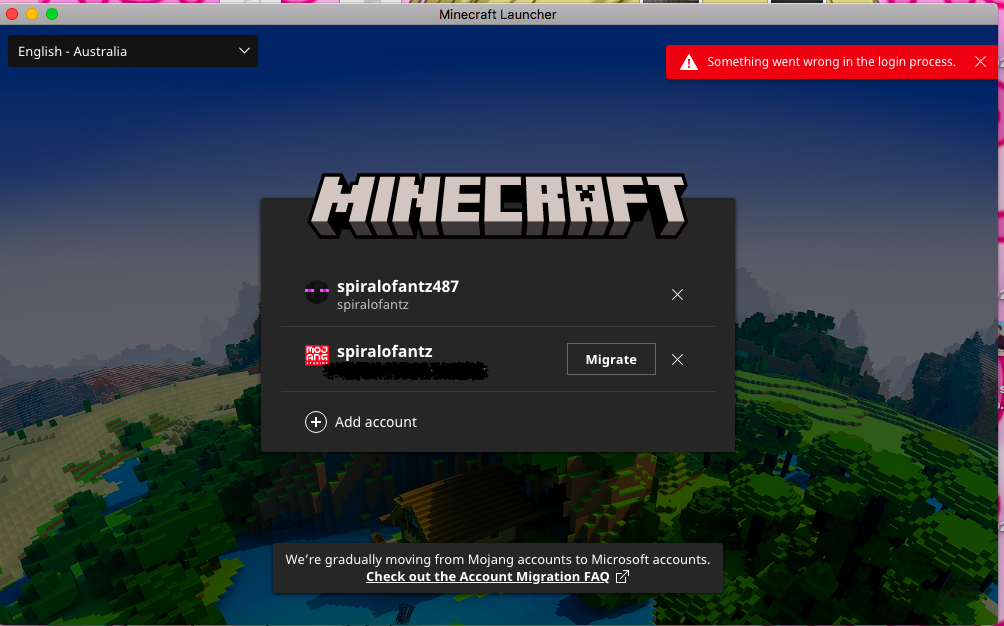The image size is (1004, 626).
Task: Click the Add account plus icon
Action: (316, 422)
